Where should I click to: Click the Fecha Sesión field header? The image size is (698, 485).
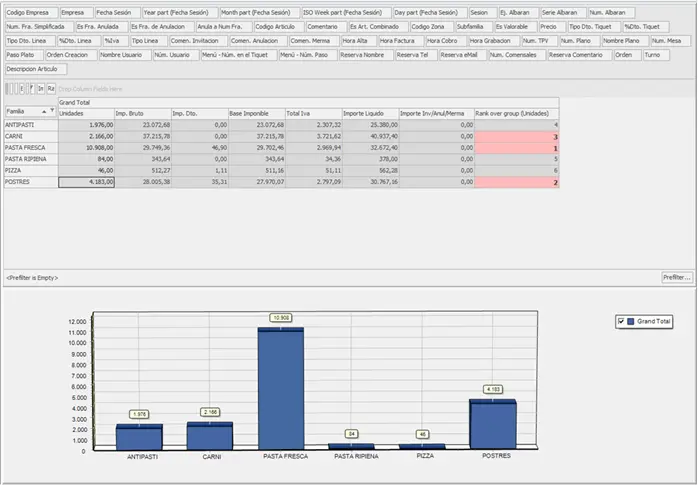tap(115, 12)
